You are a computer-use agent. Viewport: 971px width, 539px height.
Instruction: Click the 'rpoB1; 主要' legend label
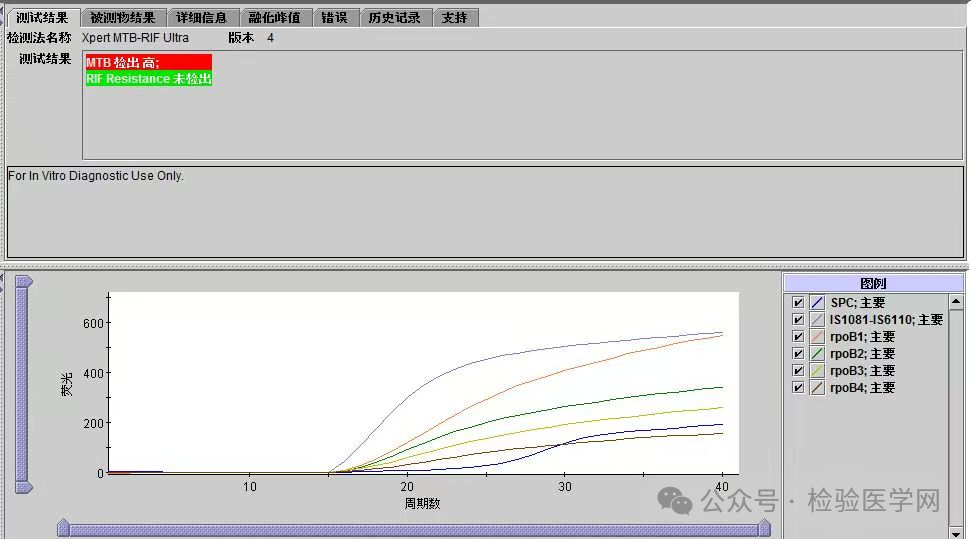coord(863,337)
